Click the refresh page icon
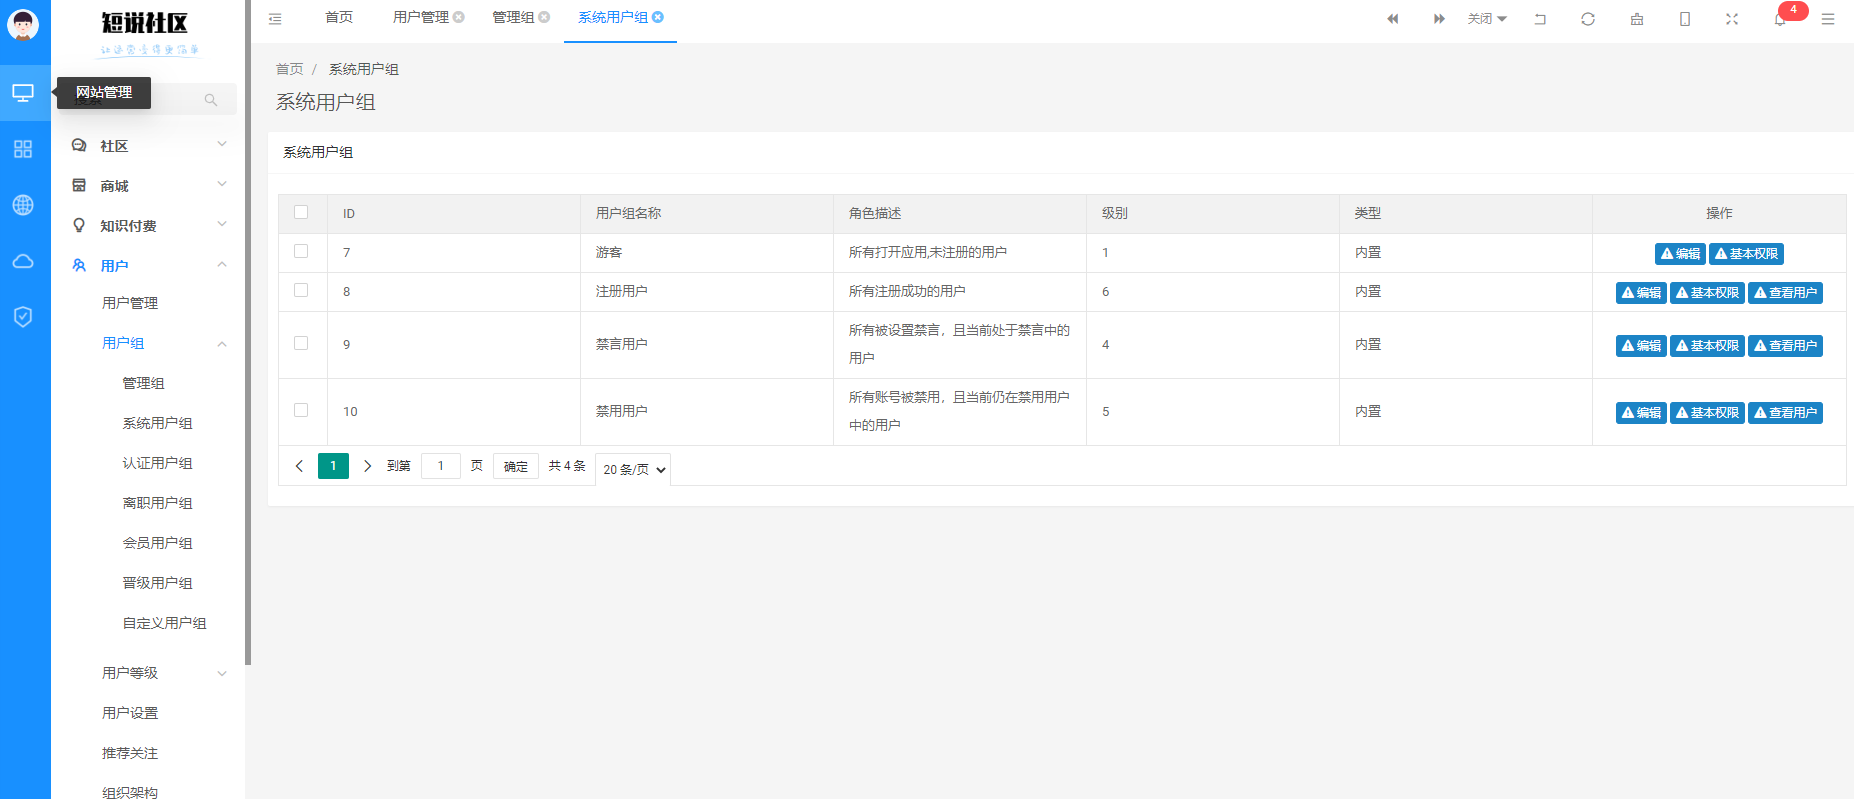1854x799 pixels. click(x=1588, y=19)
